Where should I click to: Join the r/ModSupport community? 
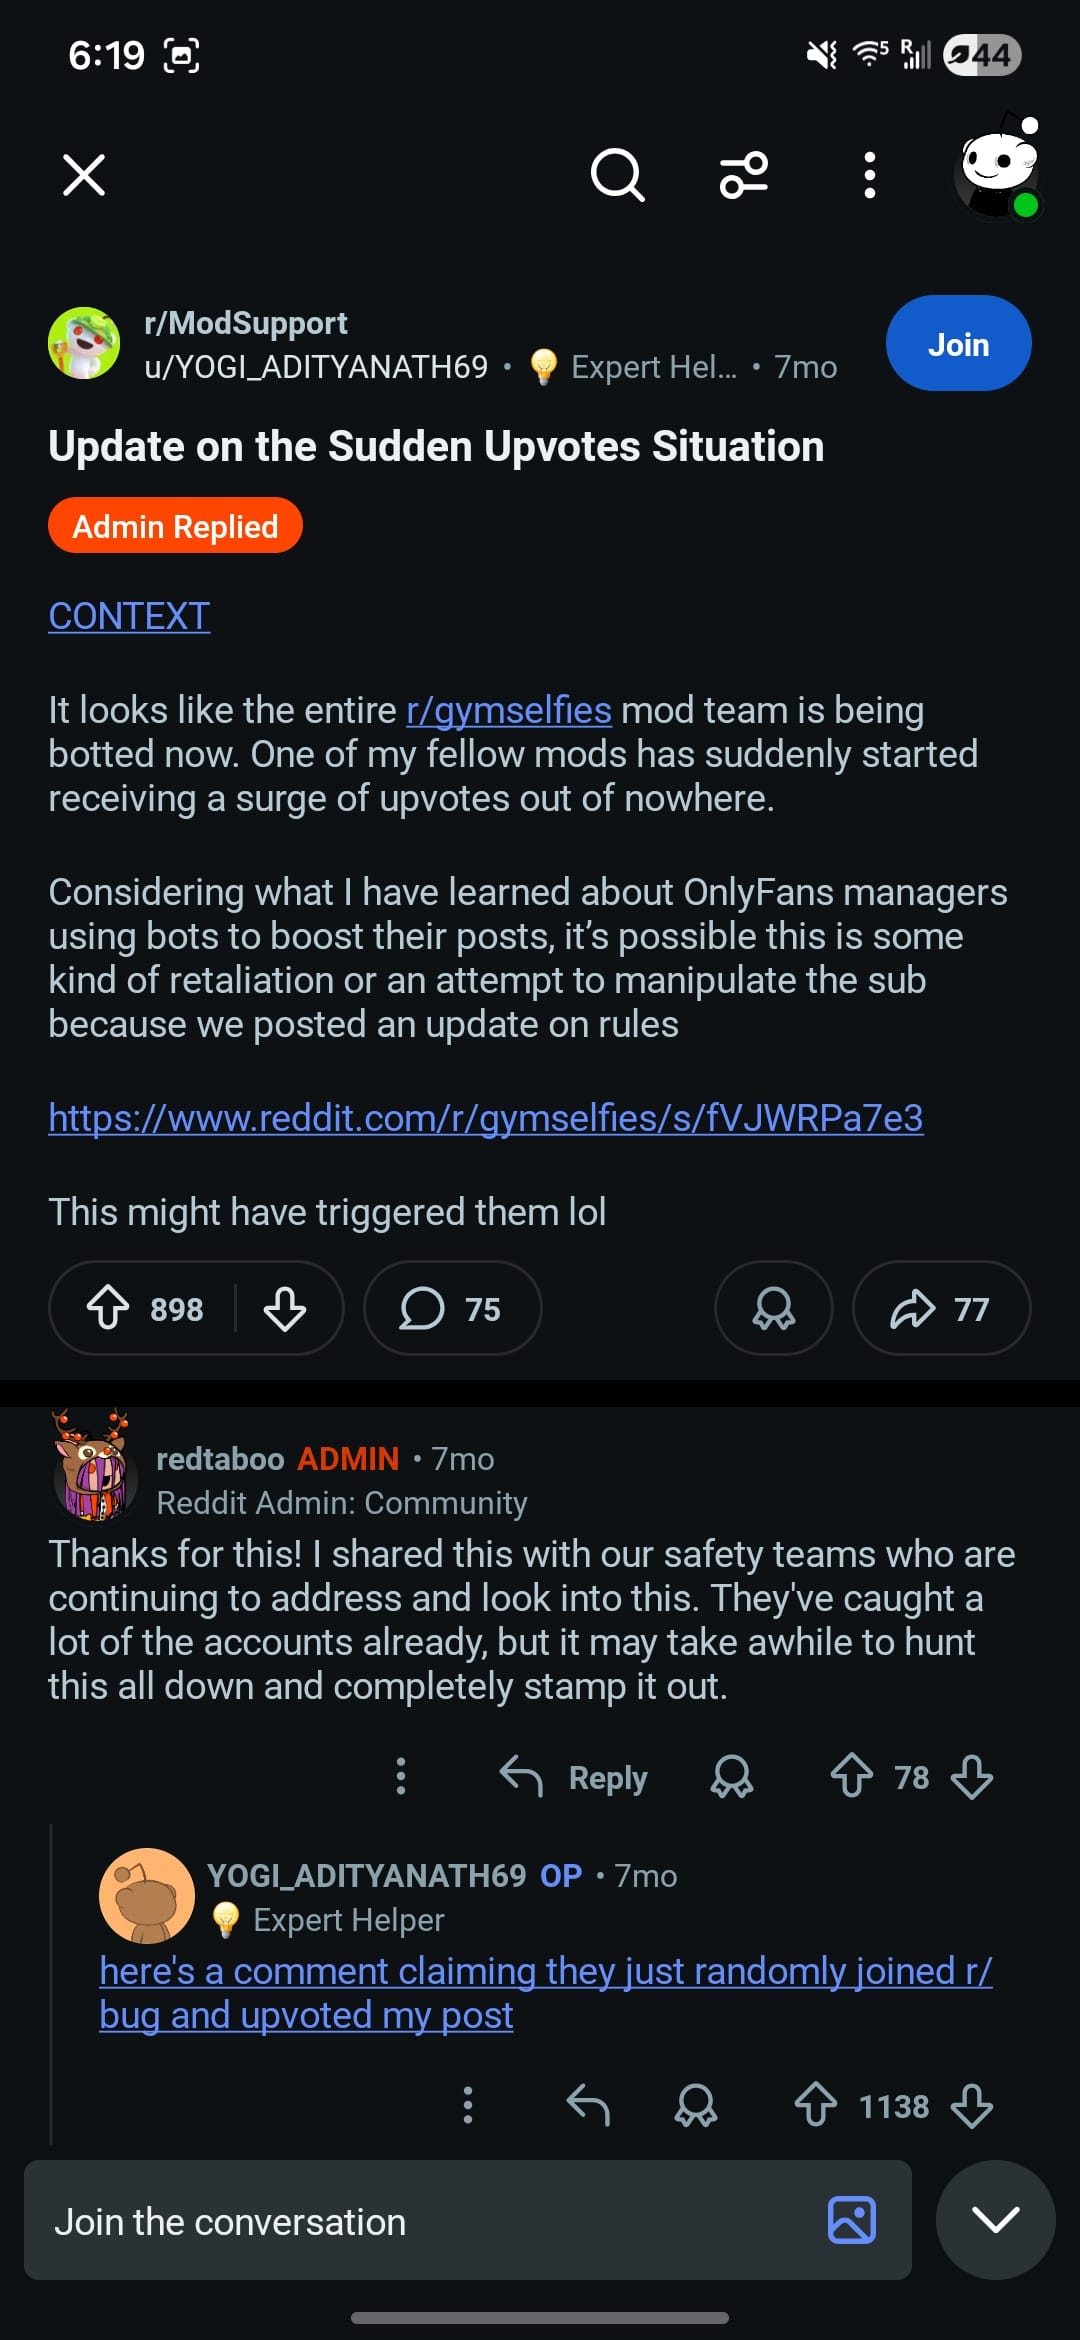[958, 343]
